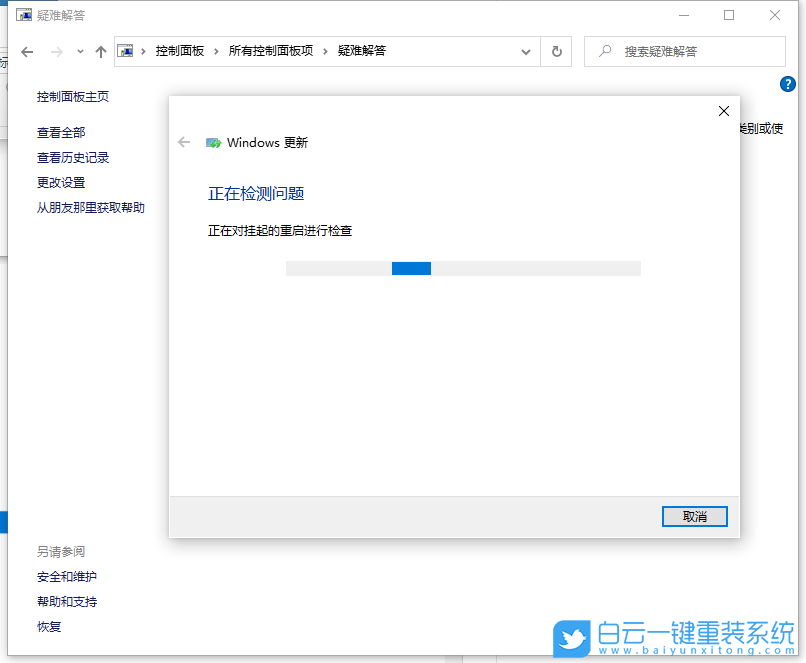Click the 疑难解答 icon in the title bar

pos(22,15)
